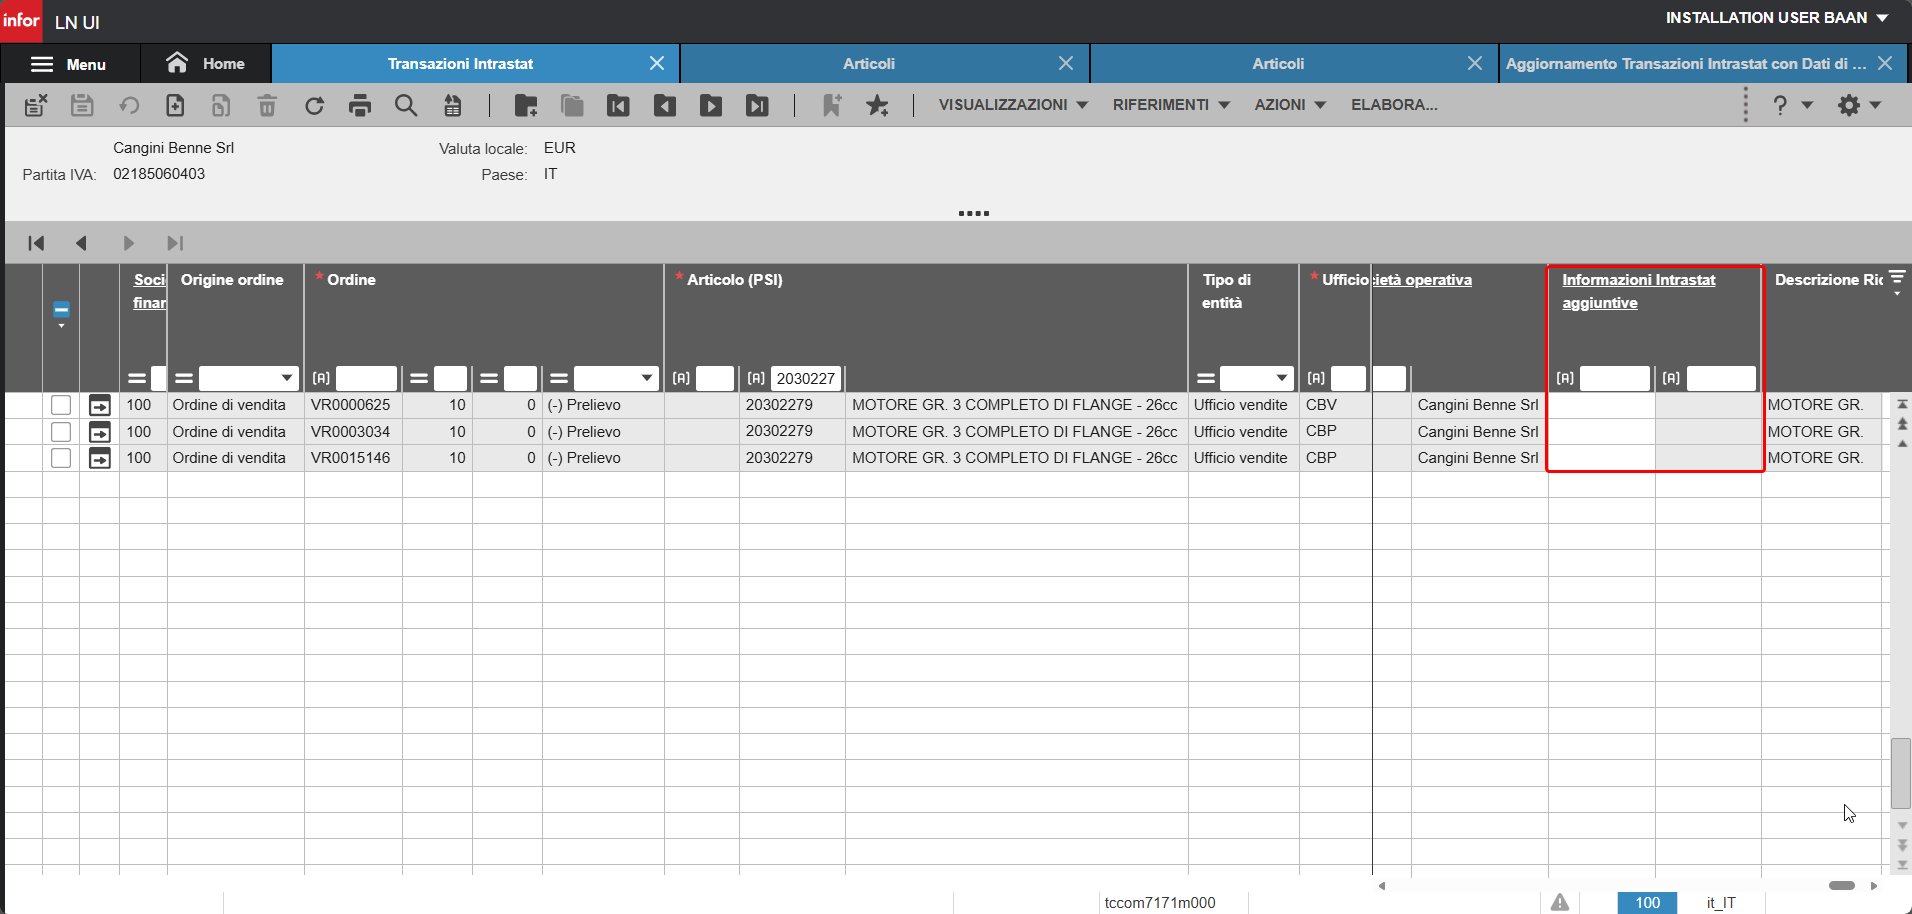Click Informazioni Intrastat aggiuntive column link

pos(1638,291)
